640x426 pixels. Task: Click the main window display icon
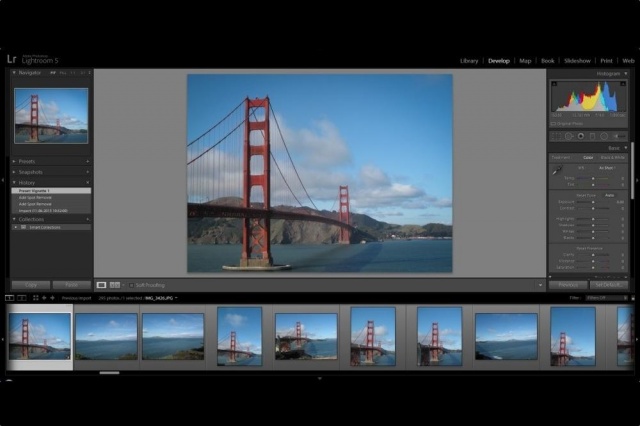coord(9,298)
